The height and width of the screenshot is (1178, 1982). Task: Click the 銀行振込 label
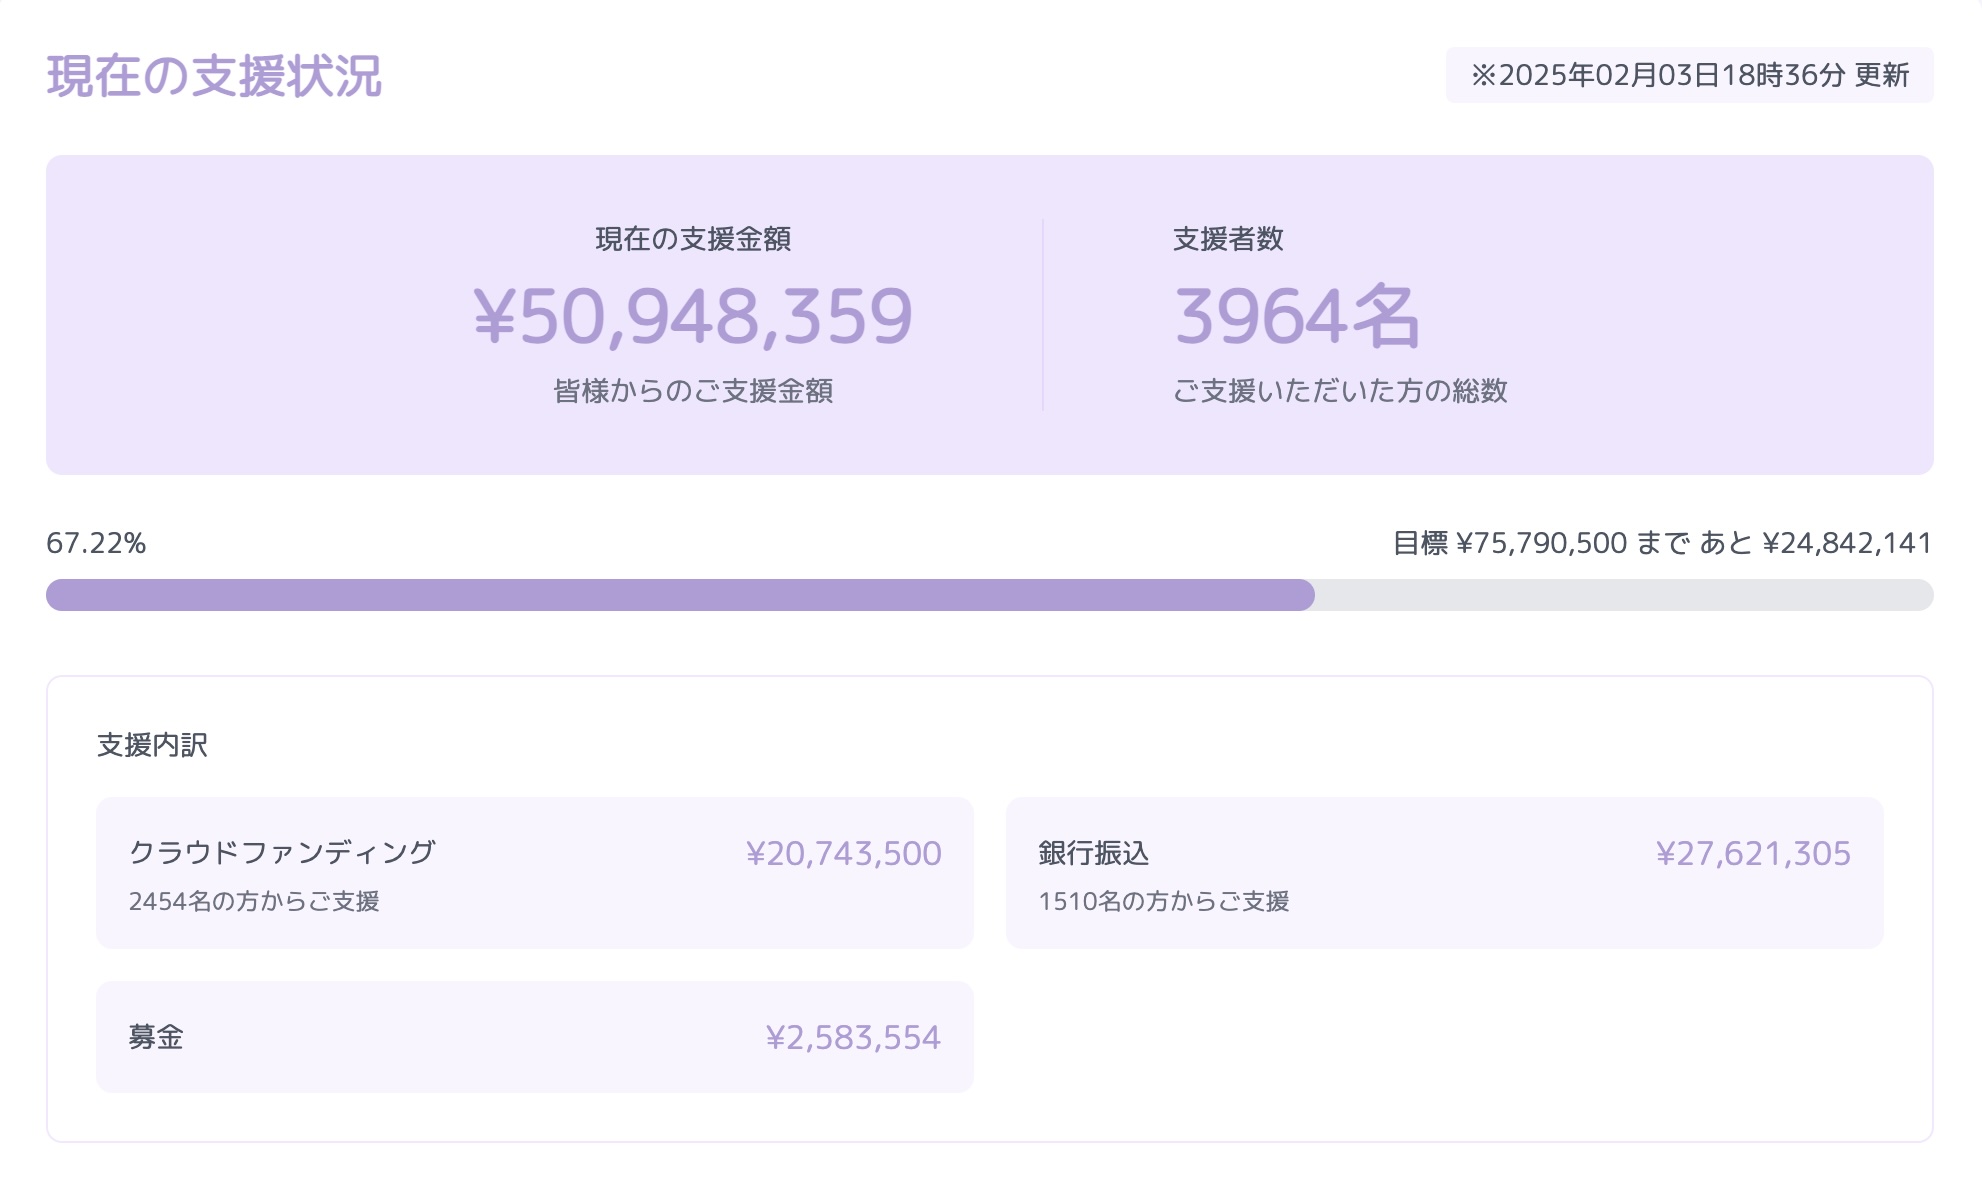point(1094,853)
